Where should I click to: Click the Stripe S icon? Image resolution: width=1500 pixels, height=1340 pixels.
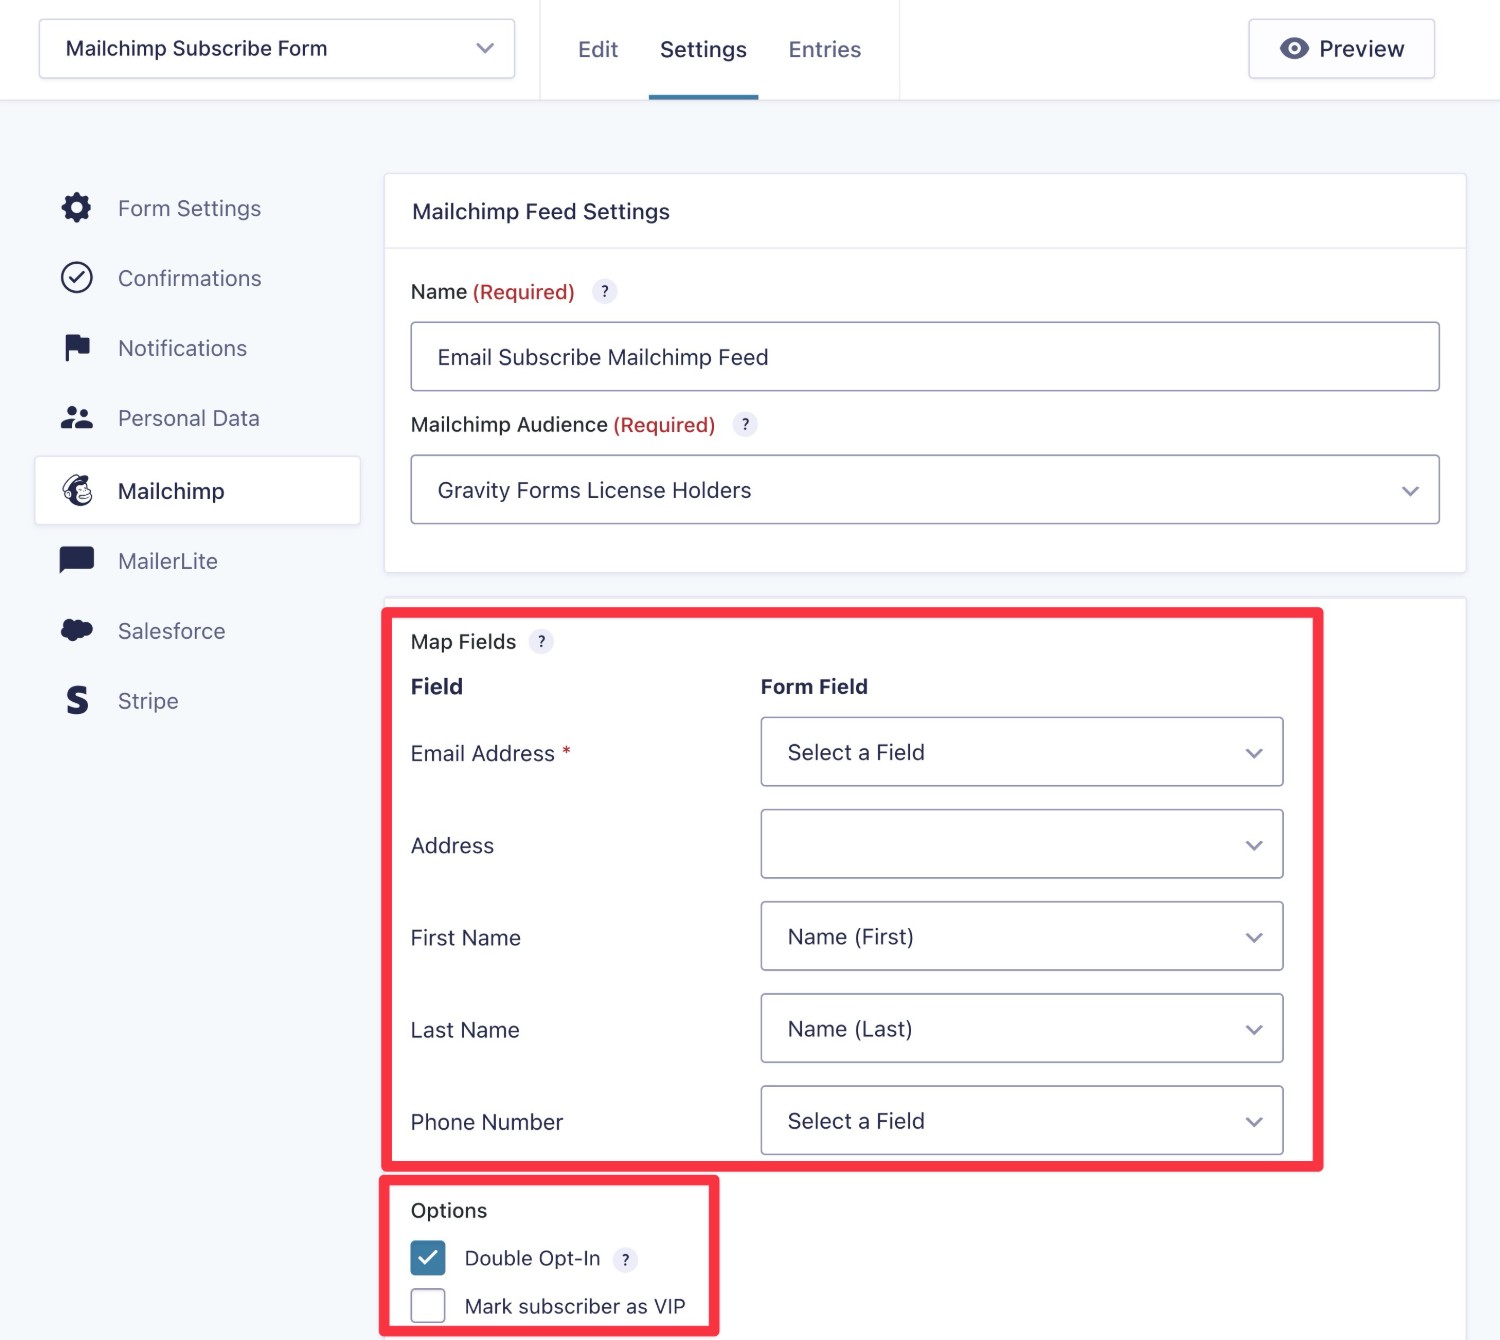click(x=77, y=700)
